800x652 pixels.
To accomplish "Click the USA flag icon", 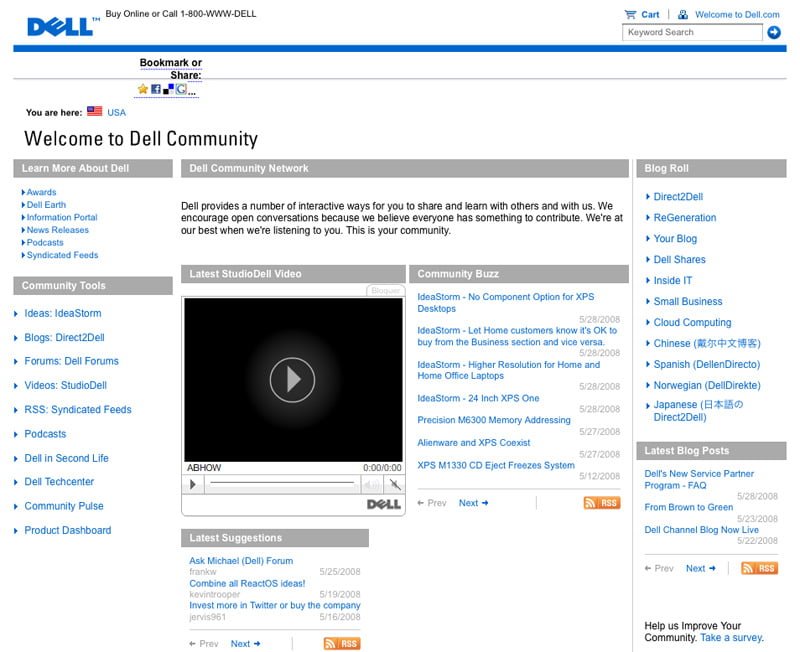I will tap(94, 111).
